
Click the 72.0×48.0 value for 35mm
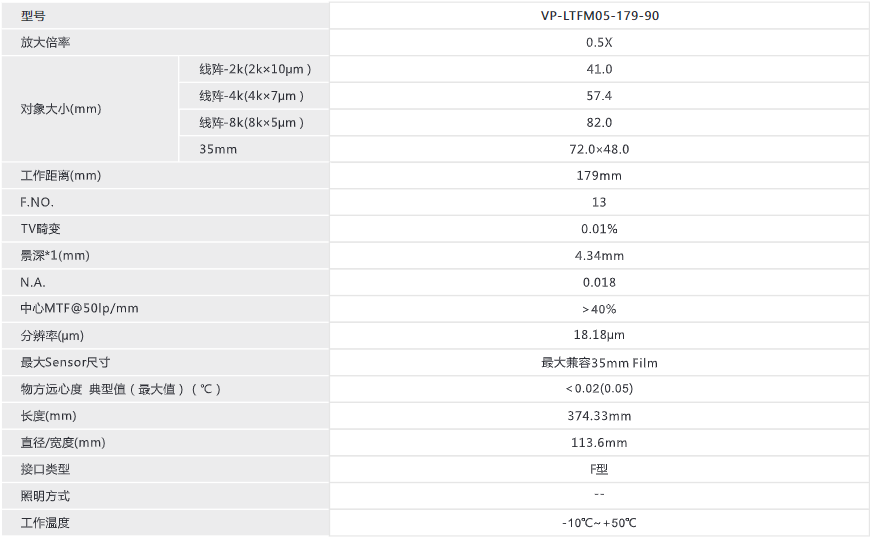coord(599,149)
